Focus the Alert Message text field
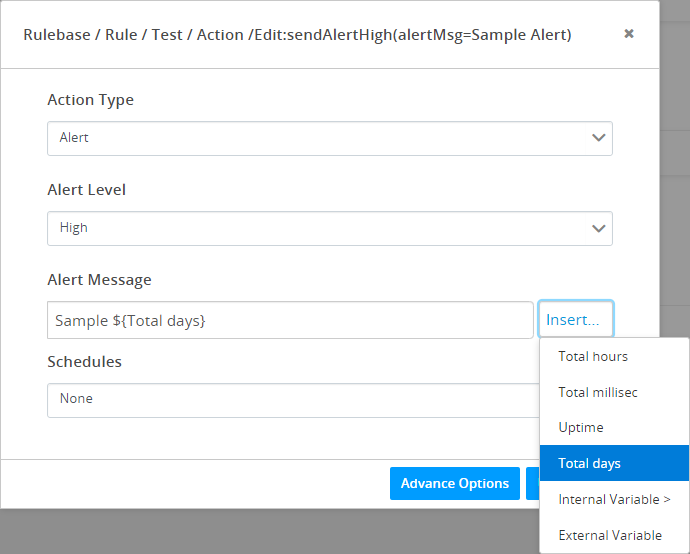The height and width of the screenshot is (554, 690). click(x=290, y=320)
